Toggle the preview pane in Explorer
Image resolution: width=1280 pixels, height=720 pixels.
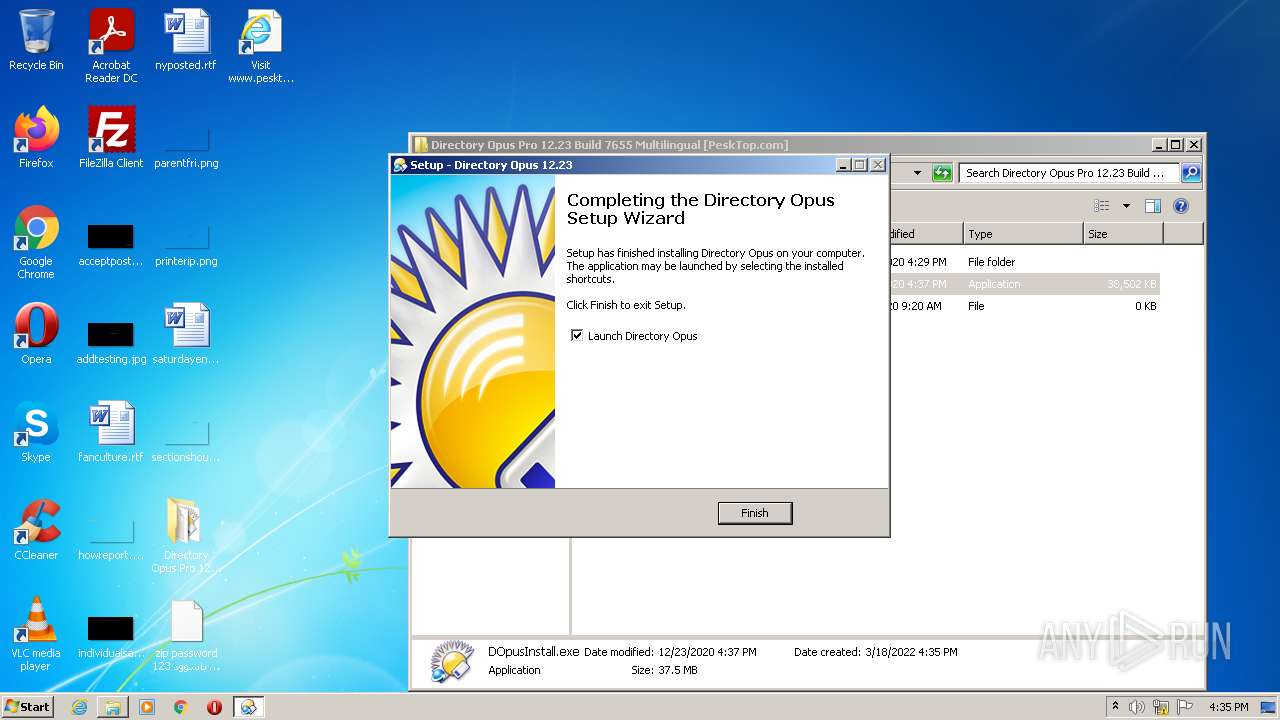[x=1153, y=206]
